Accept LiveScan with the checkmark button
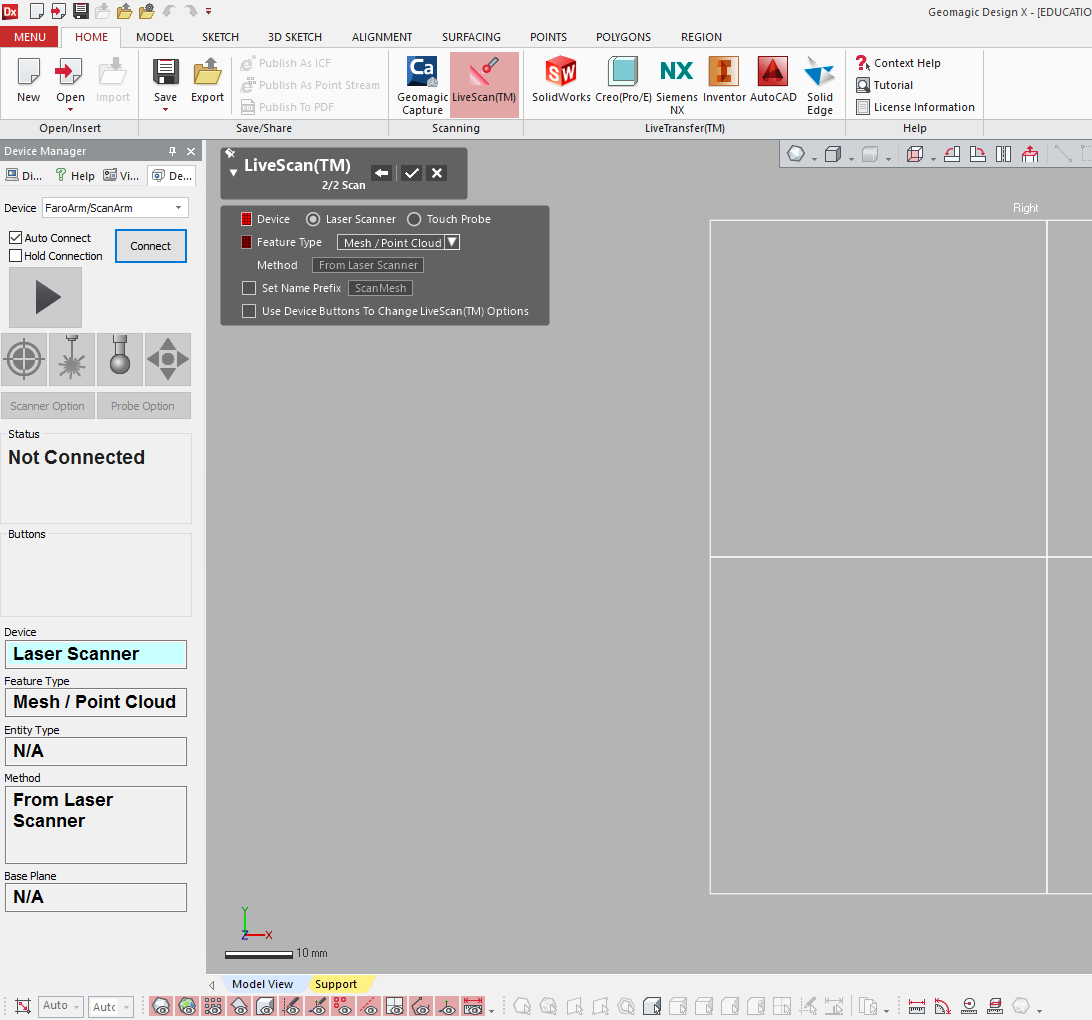Viewport: 1092px width, 1020px height. point(412,173)
